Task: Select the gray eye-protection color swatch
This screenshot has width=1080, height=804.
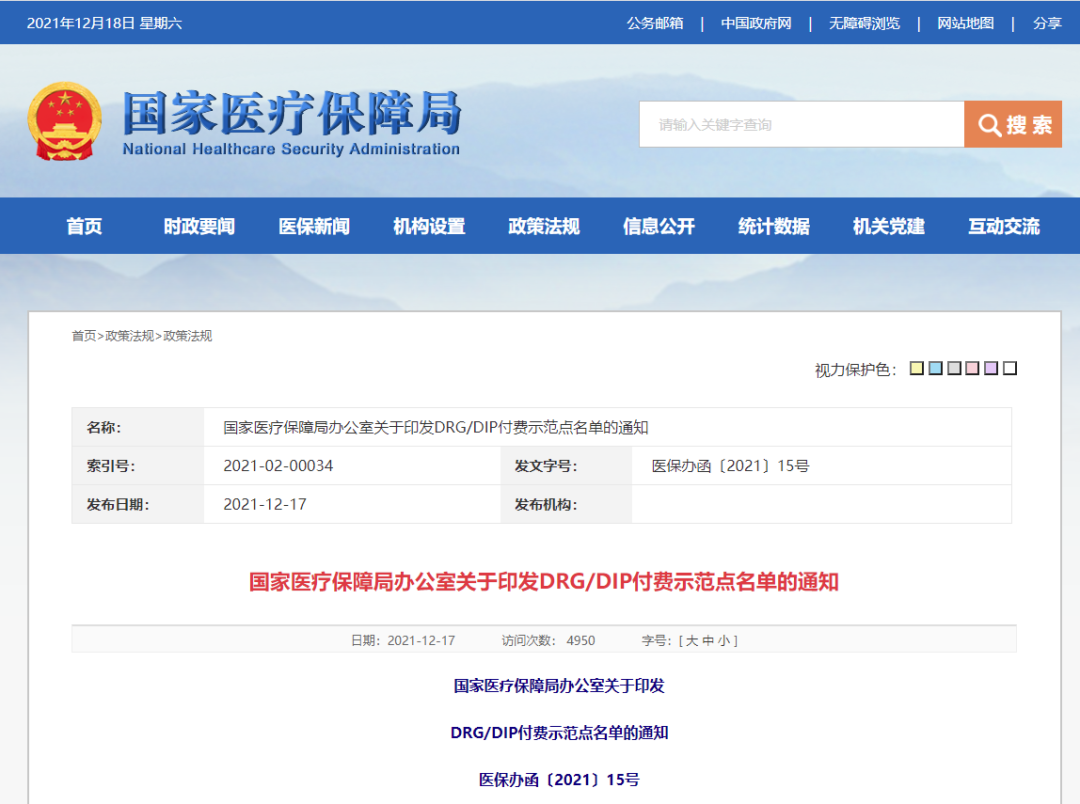Action: pos(954,369)
